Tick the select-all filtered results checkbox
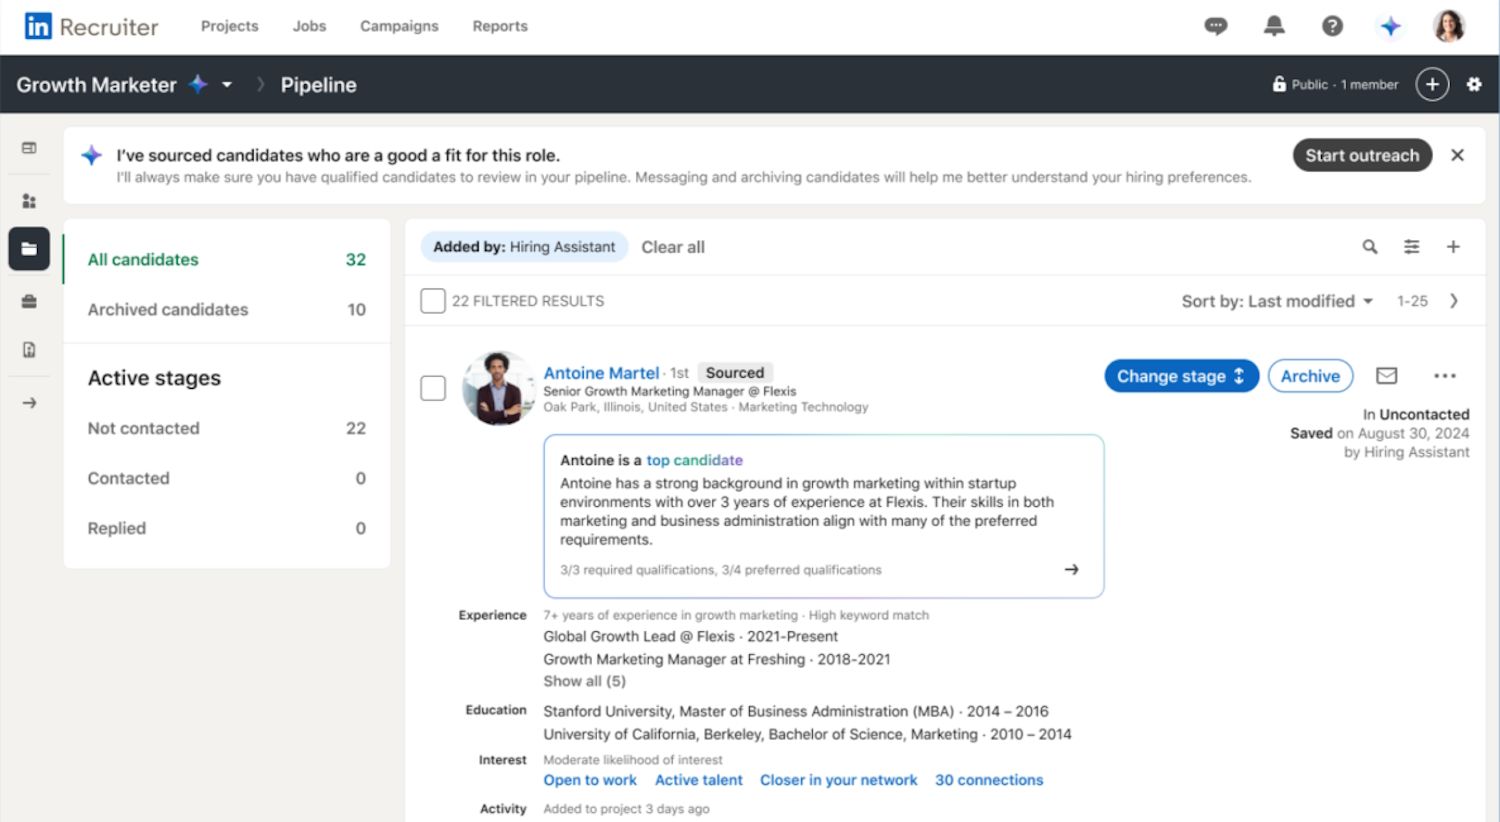Image resolution: width=1500 pixels, height=822 pixels. click(x=433, y=301)
